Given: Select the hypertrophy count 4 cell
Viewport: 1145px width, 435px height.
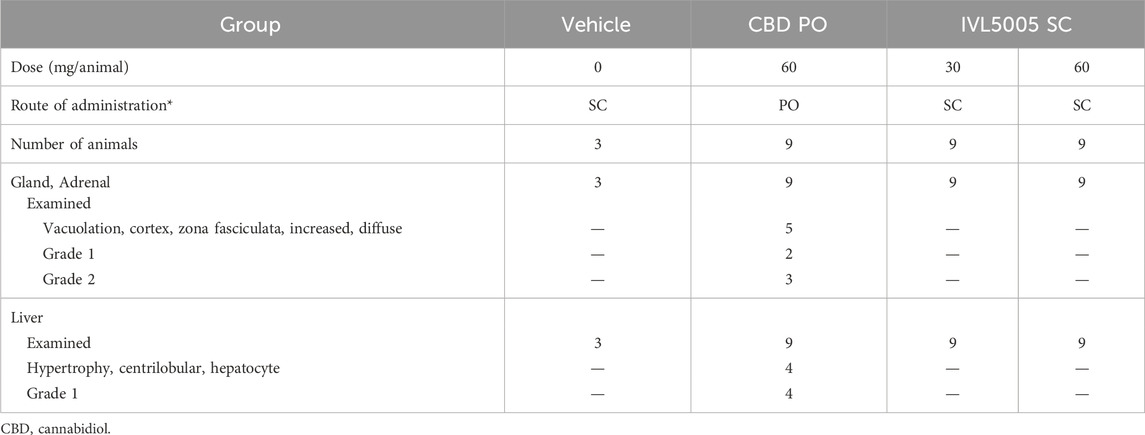Looking at the screenshot, I should pyautogui.click(x=790, y=368).
